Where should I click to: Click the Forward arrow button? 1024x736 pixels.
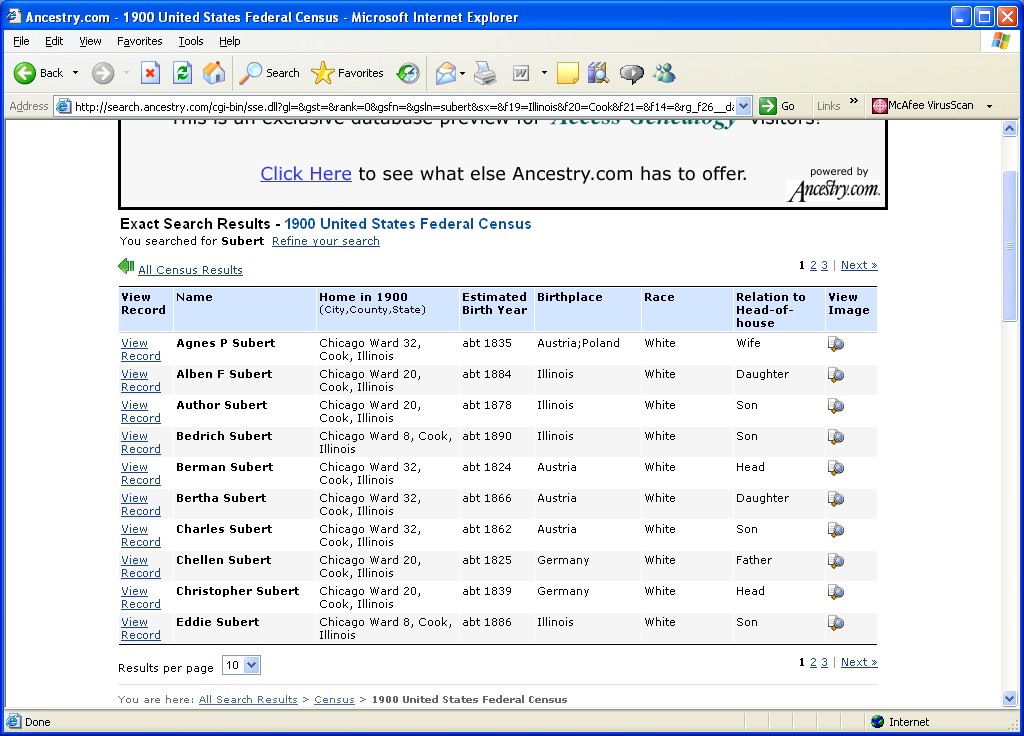coord(103,73)
